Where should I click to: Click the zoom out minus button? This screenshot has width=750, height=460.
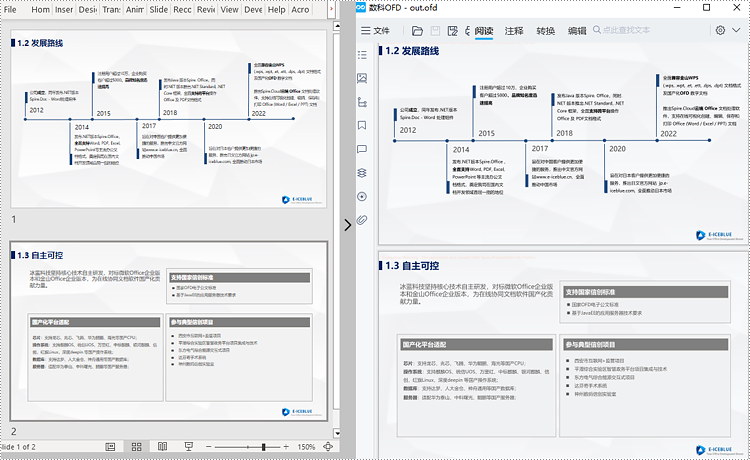click(x=209, y=447)
